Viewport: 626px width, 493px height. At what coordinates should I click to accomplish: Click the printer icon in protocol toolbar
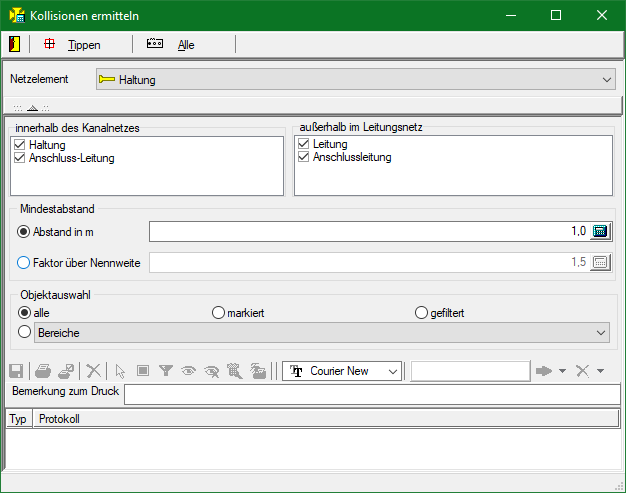pos(43,371)
